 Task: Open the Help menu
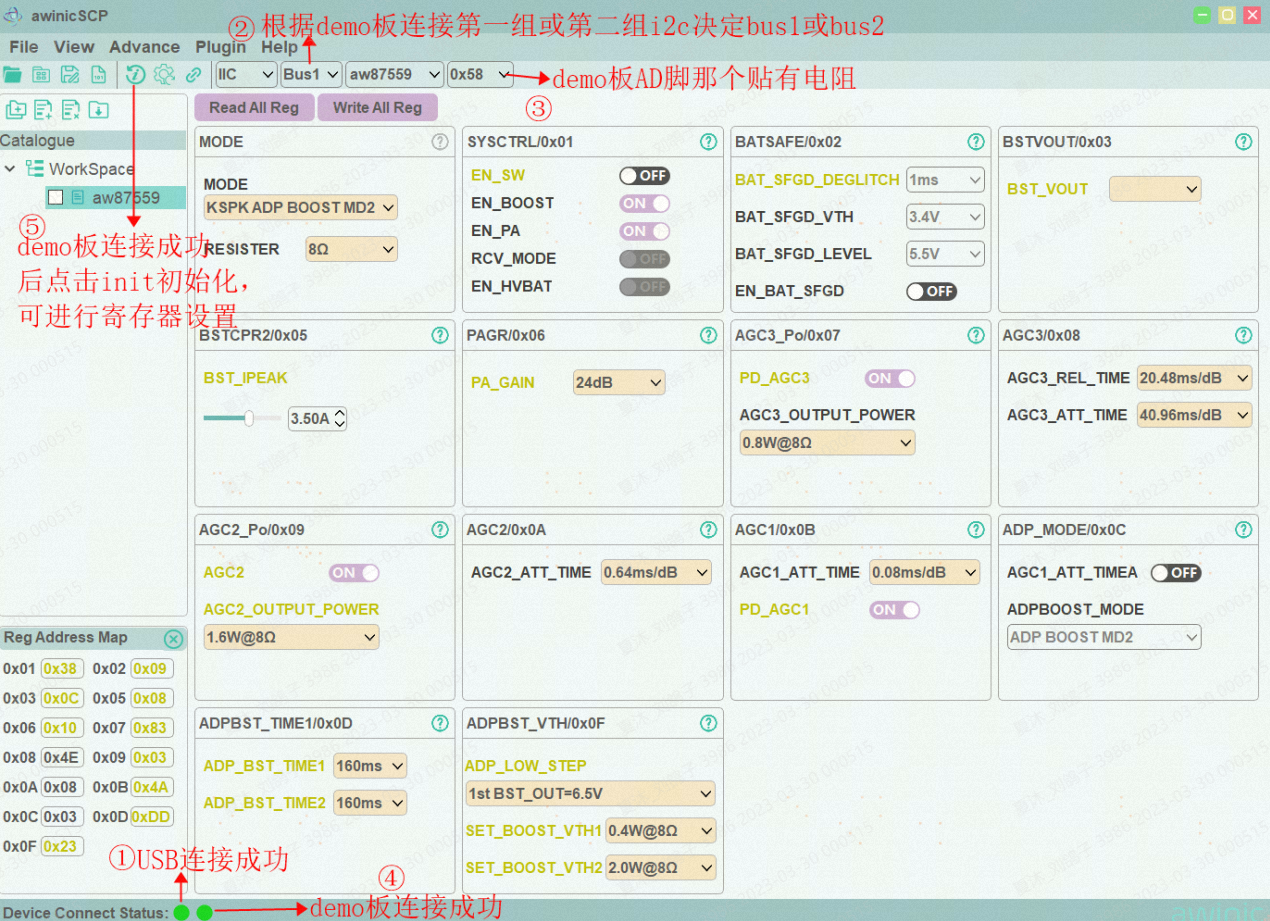pyautogui.click(x=279, y=47)
